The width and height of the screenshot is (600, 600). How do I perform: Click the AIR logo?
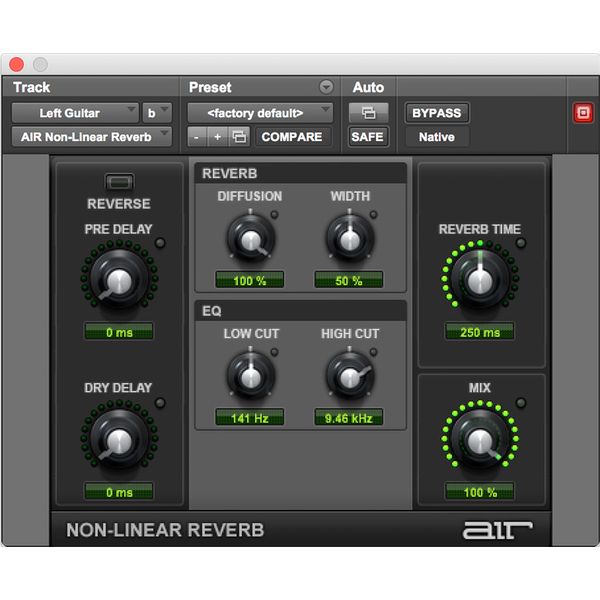click(x=497, y=530)
